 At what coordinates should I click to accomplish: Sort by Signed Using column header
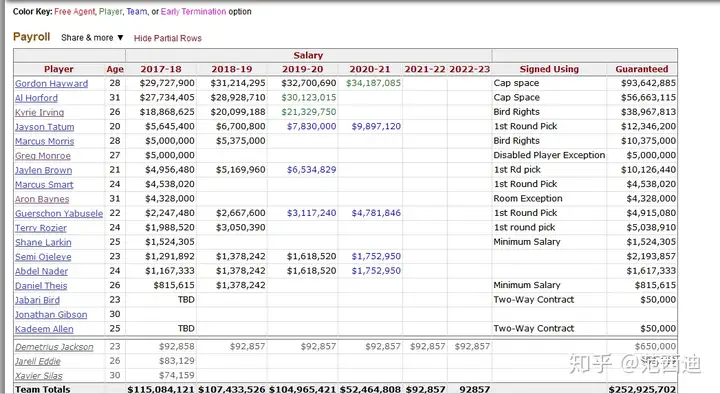pyautogui.click(x=549, y=69)
